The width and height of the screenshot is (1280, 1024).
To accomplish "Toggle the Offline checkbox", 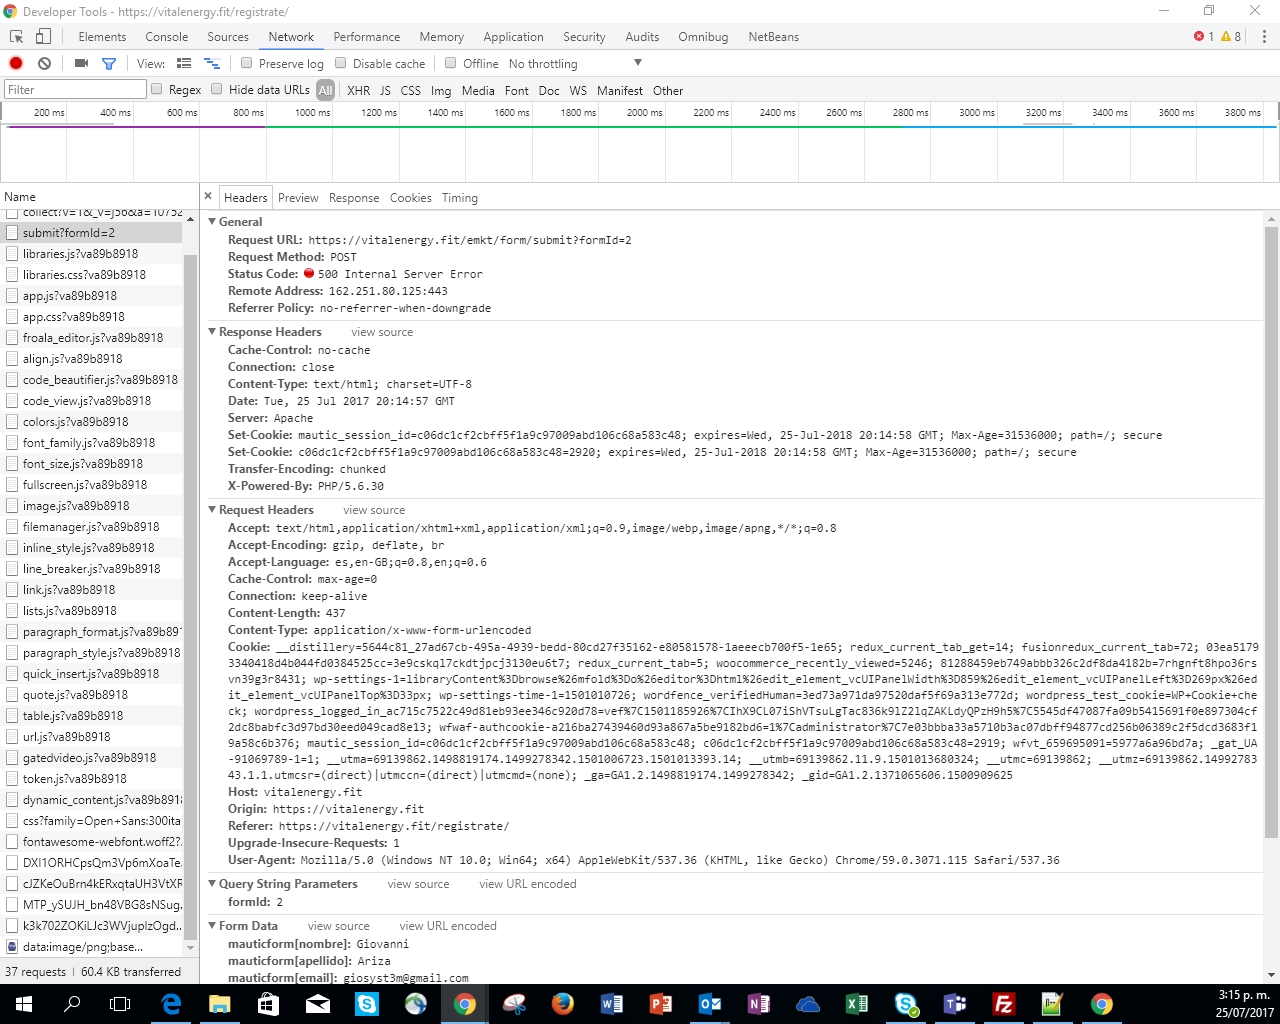I will [x=451, y=63].
